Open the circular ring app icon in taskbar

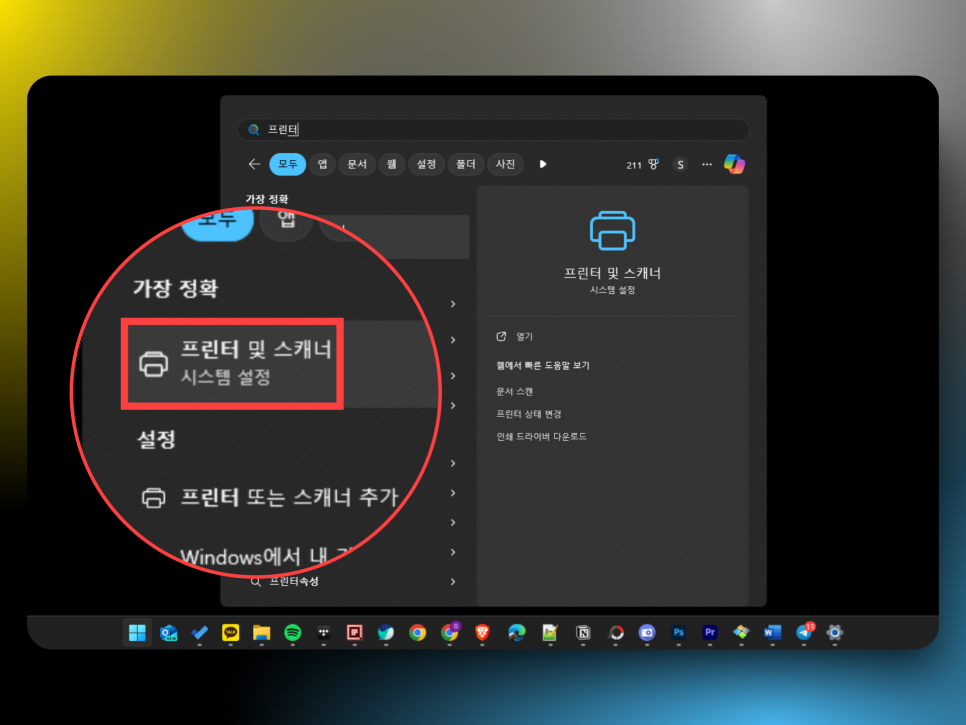pos(616,633)
